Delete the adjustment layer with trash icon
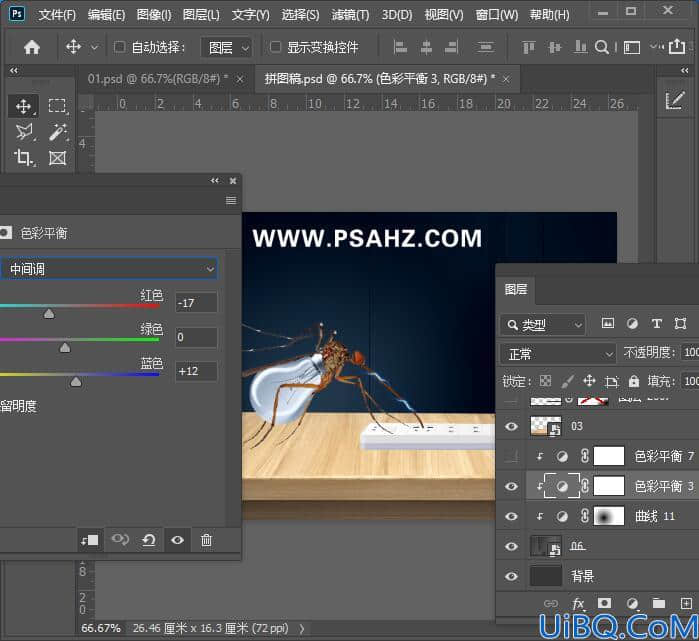Screen dimensions: 699x641 tap(206, 540)
